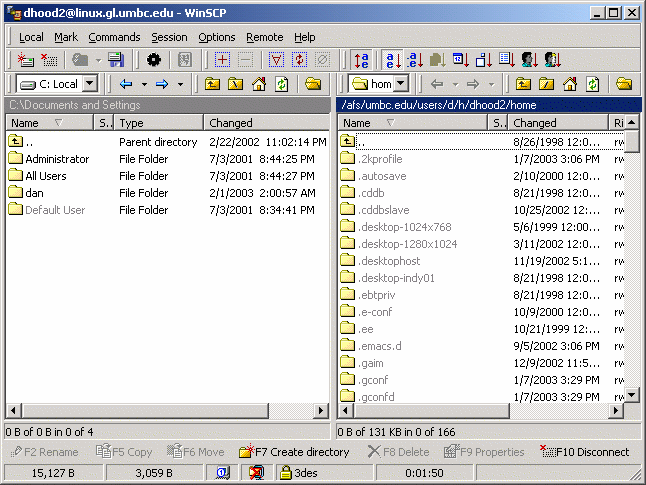The height and width of the screenshot is (485, 646).
Task: Open the Options menu
Action: tap(217, 37)
